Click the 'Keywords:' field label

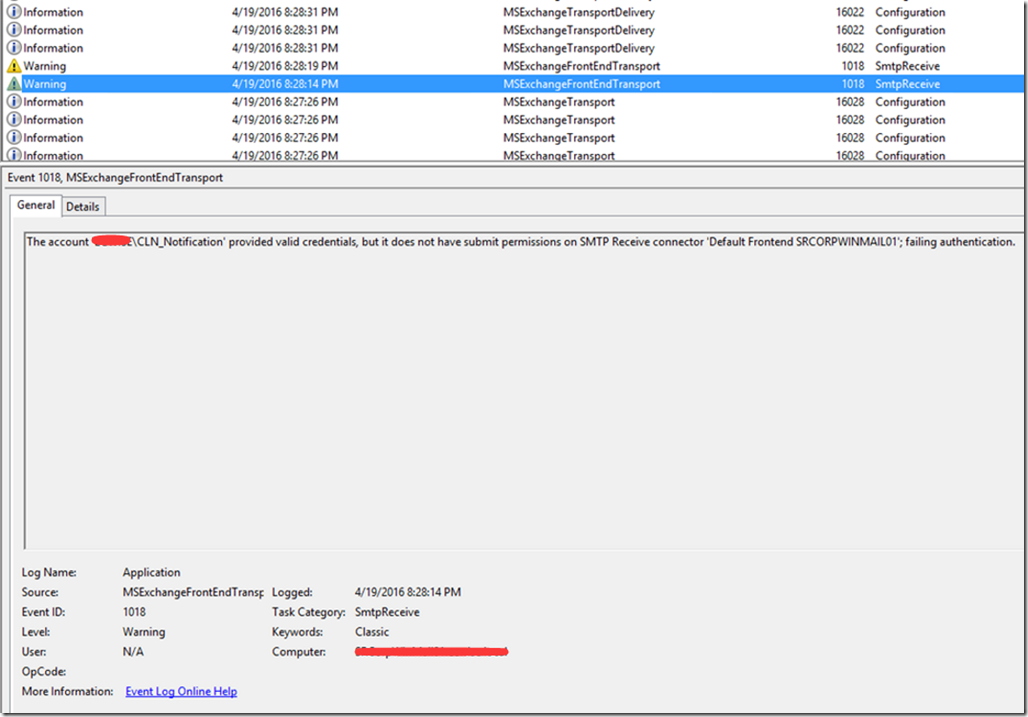298,632
